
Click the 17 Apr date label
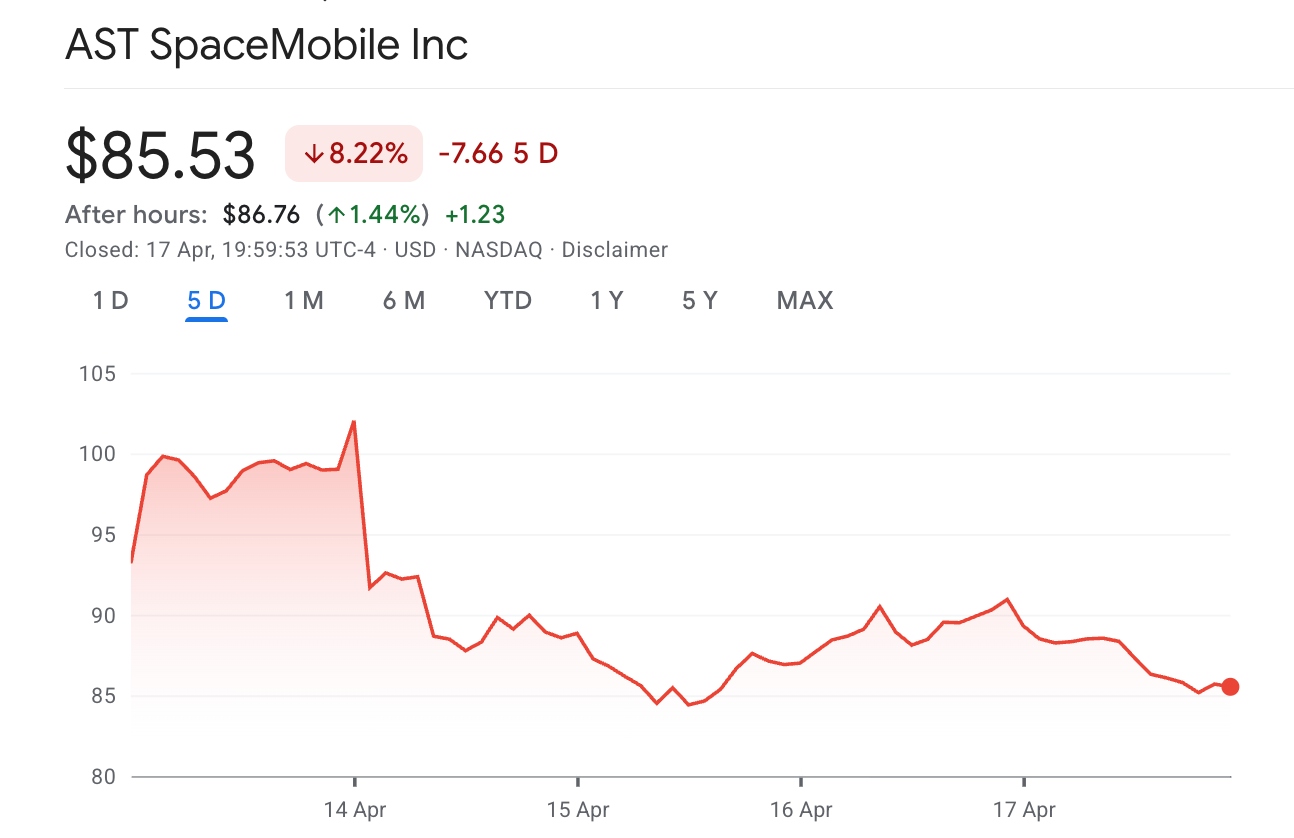(1024, 810)
